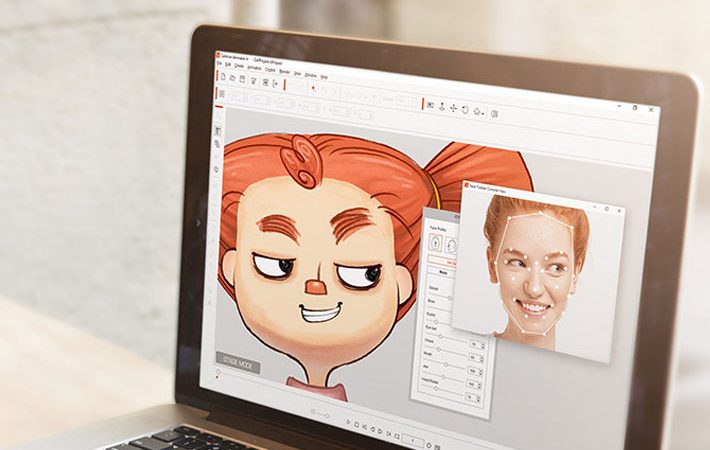The height and width of the screenshot is (450, 710).
Task: Click the home view icon
Action: pos(477,111)
